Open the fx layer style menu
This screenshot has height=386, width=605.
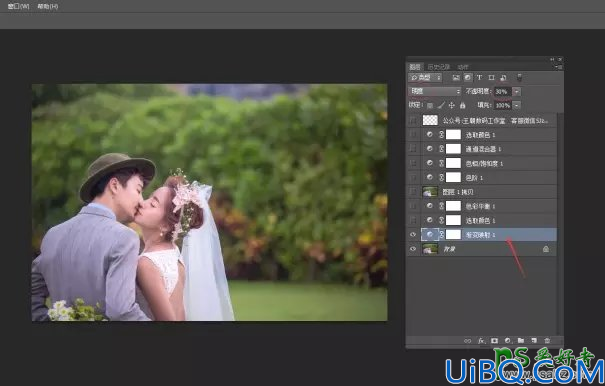point(481,341)
